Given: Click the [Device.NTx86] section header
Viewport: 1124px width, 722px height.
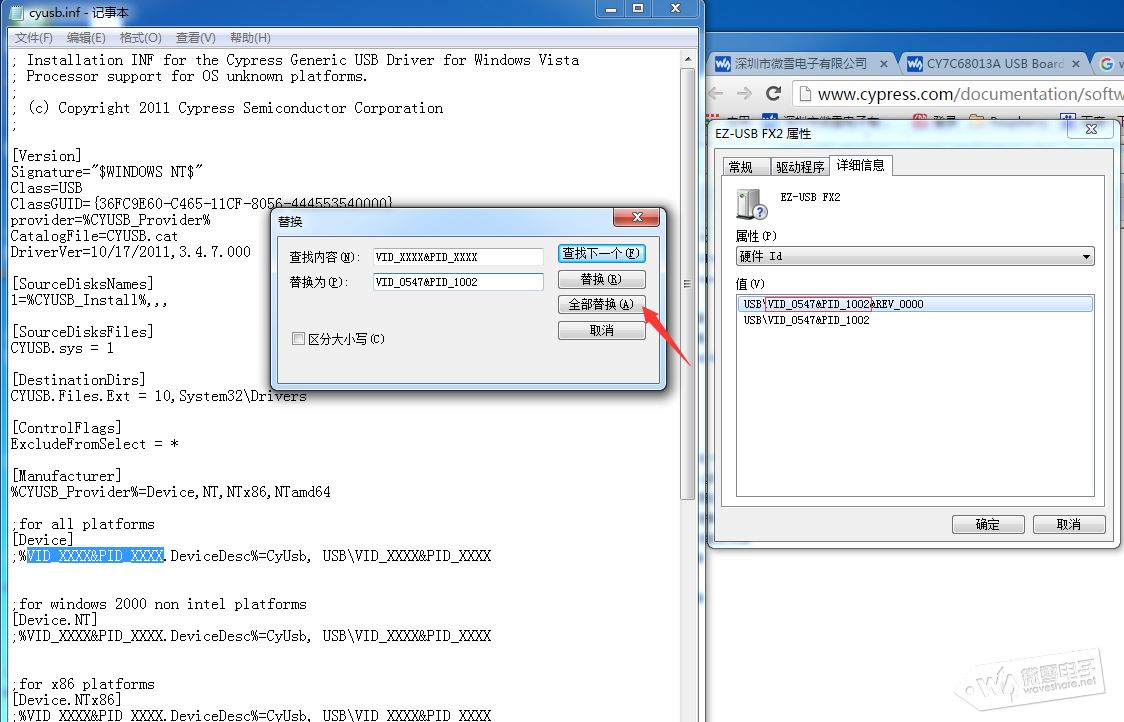Looking at the screenshot, I should click(x=67, y=700).
